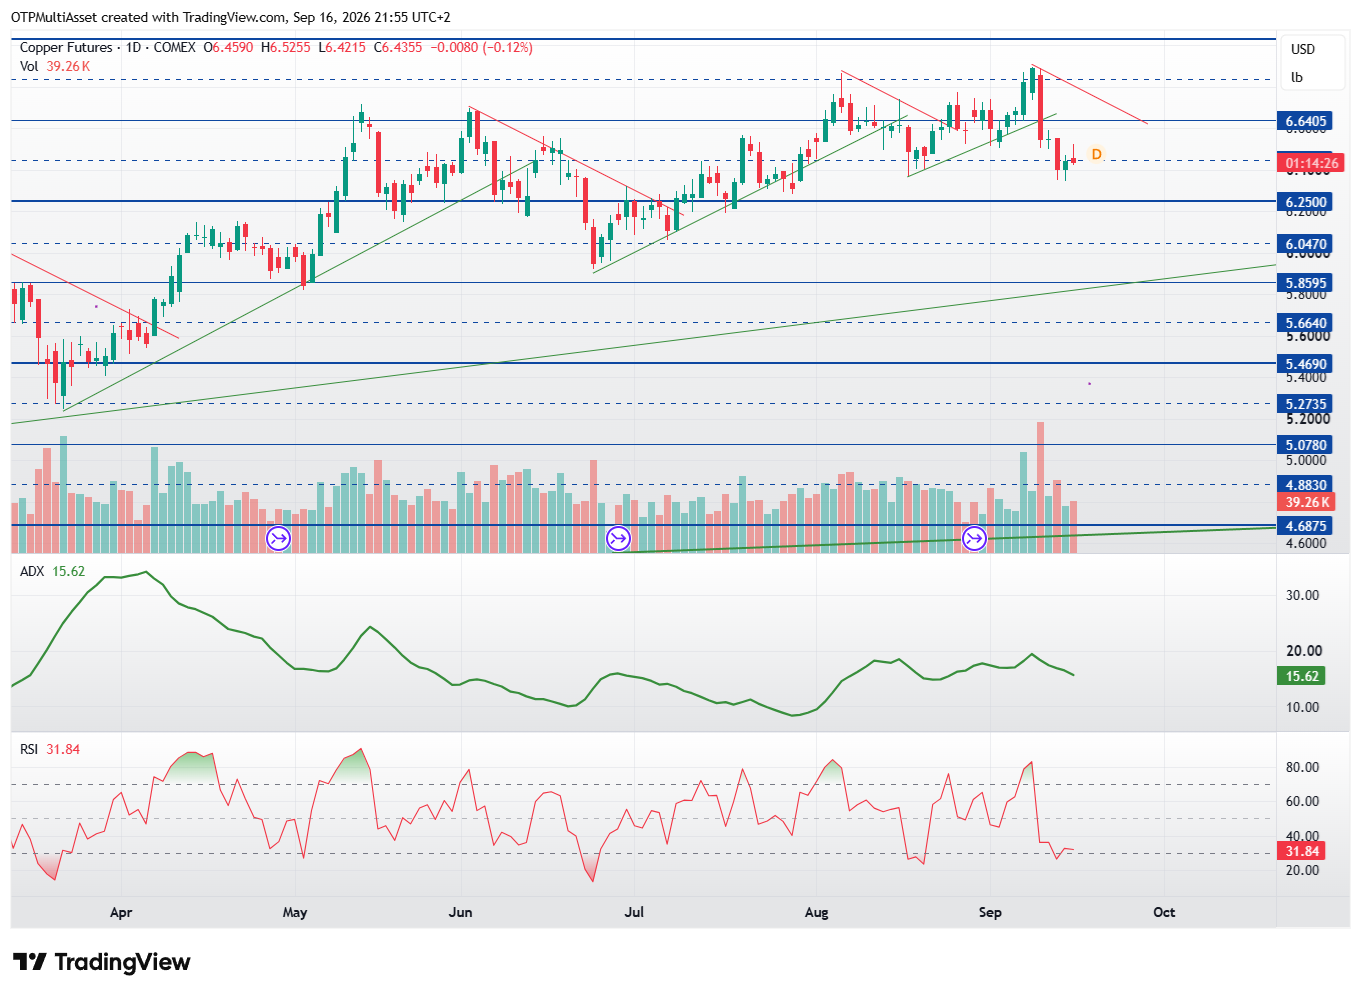Click the OTPMultiAsset chart attribution caption
This screenshot has height=996, width=1361.
[x=231, y=17]
